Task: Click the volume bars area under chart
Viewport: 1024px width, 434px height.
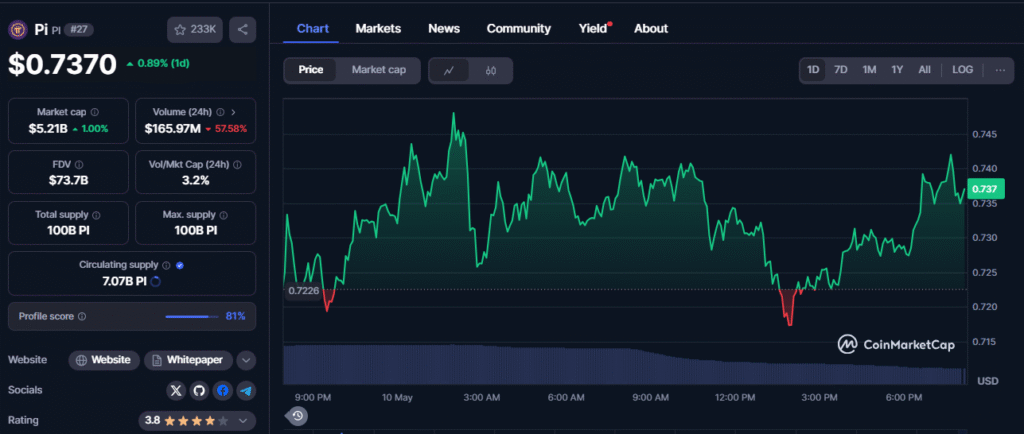Action: tap(624, 365)
